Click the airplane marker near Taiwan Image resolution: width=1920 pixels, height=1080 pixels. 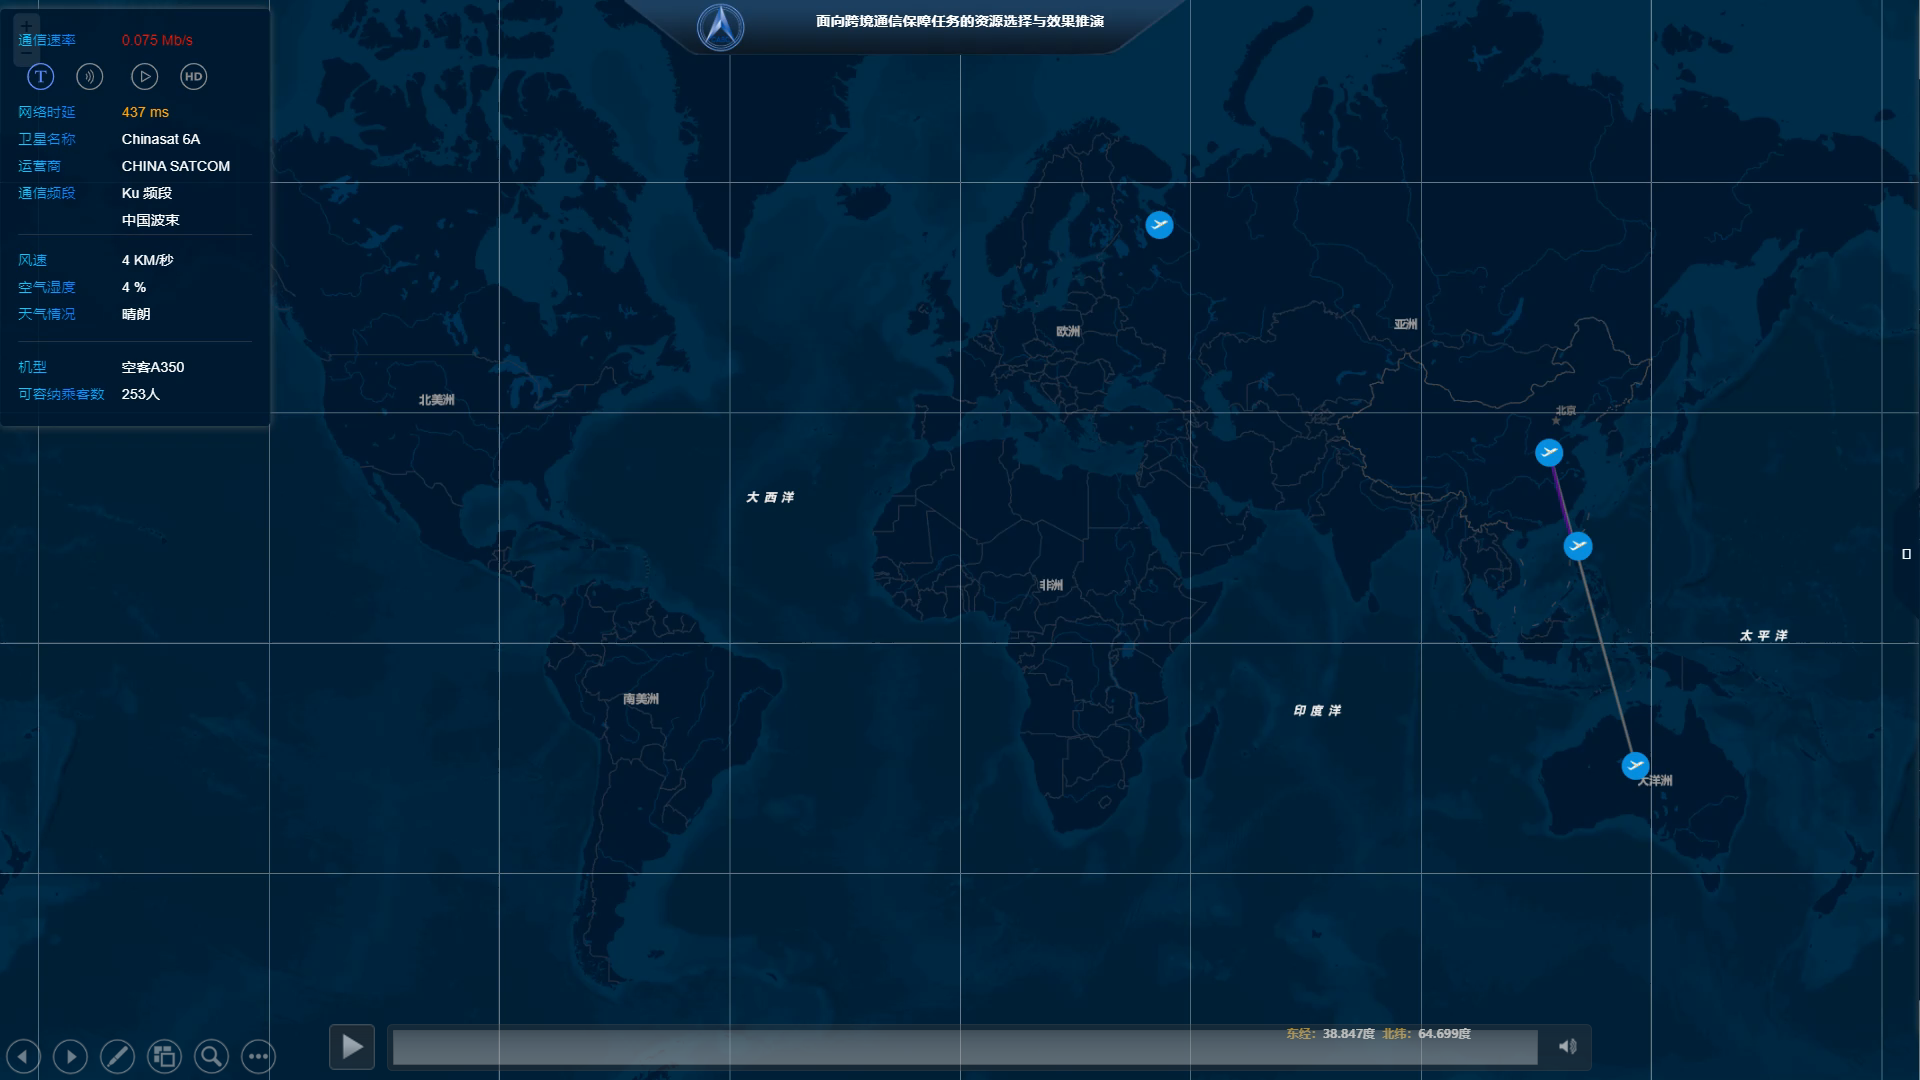[1578, 546]
